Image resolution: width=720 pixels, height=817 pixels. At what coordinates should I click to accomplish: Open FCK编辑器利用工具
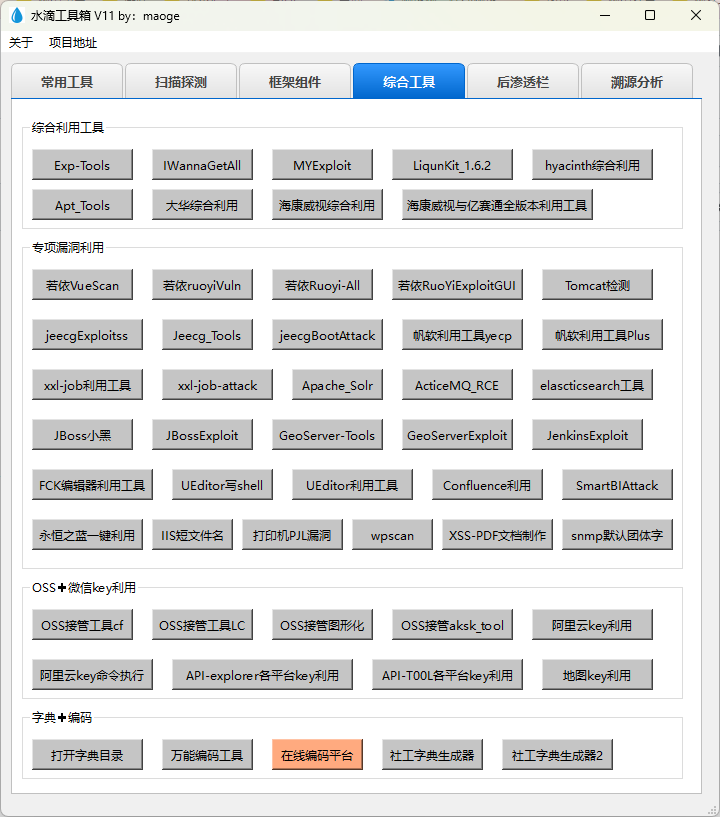[92, 485]
